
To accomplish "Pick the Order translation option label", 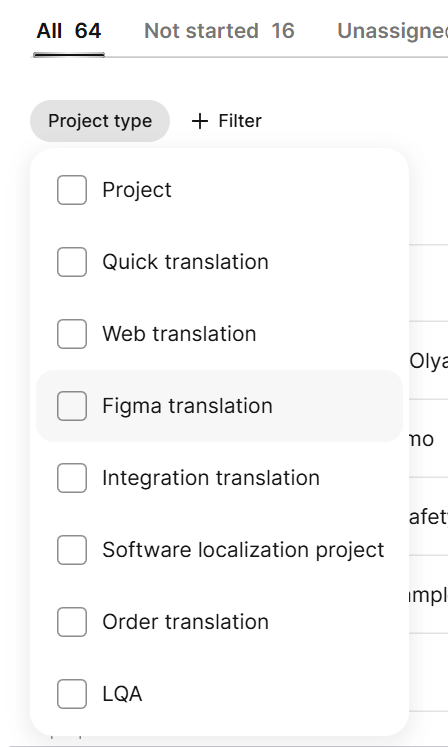I will [185, 622].
